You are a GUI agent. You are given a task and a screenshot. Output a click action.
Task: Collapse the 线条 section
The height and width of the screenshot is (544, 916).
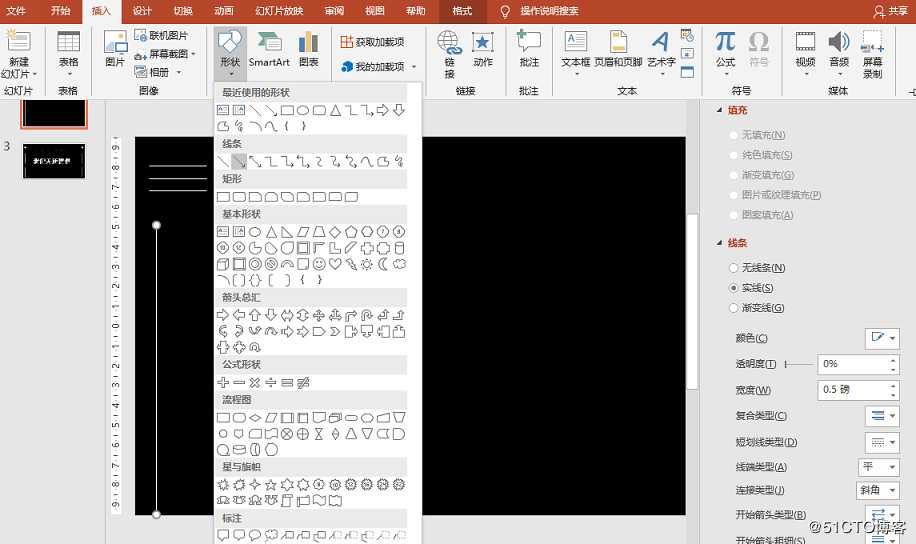point(720,242)
